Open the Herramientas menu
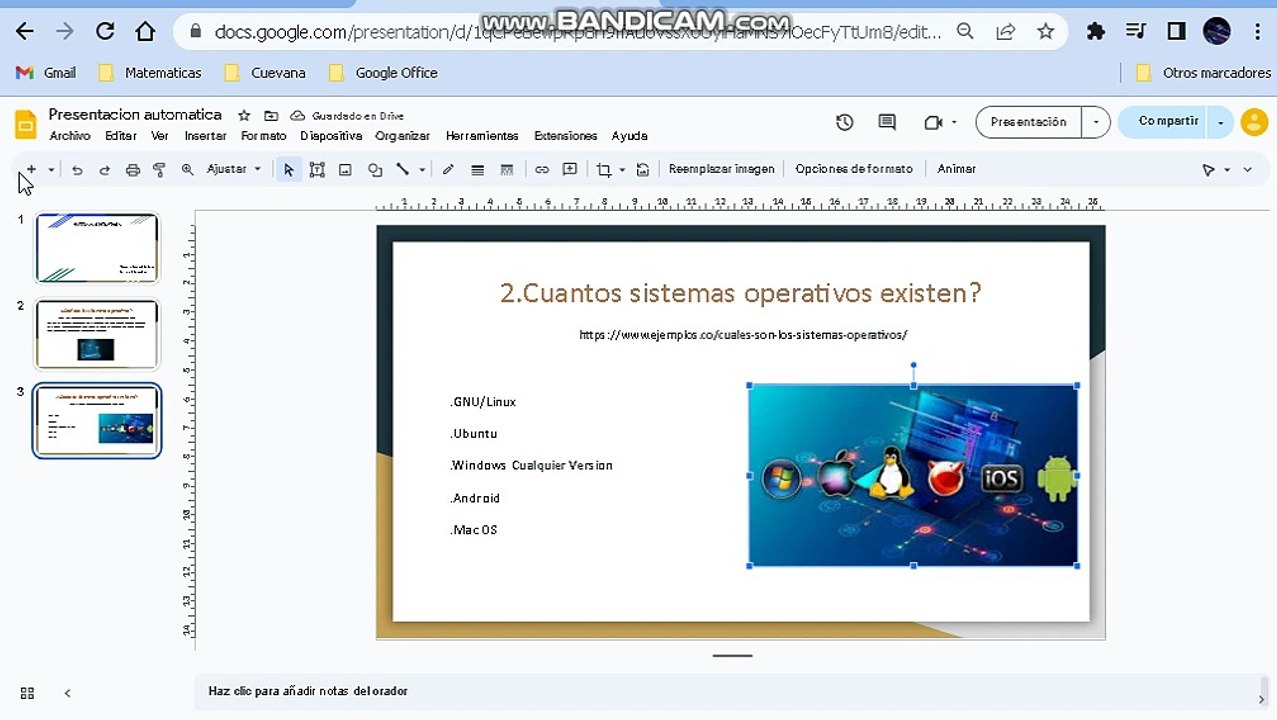This screenshot has height=720, width=1277. pos(482,136)
